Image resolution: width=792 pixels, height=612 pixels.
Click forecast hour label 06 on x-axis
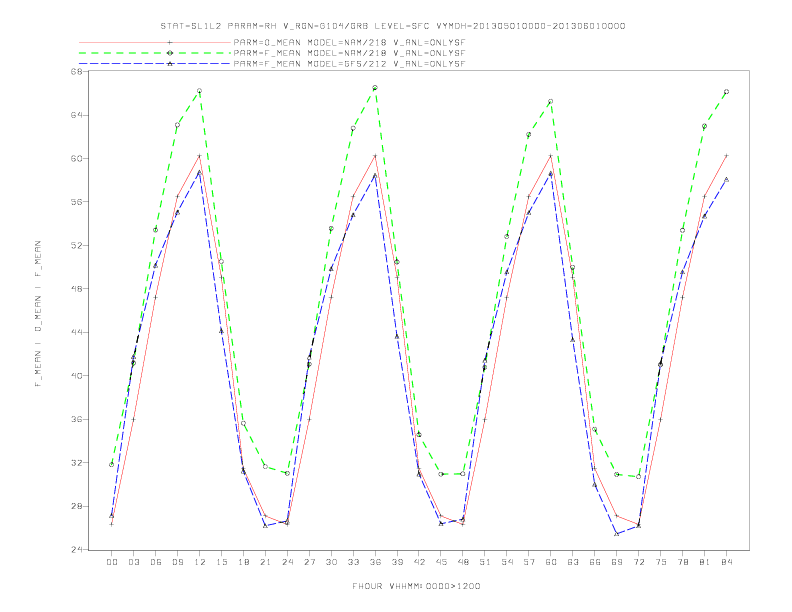coord(156,562)
